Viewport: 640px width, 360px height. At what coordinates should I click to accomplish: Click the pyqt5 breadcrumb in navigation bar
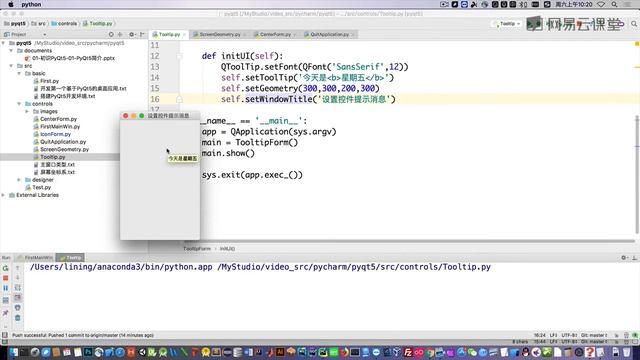pyautogui.click(x=15, y=24)
